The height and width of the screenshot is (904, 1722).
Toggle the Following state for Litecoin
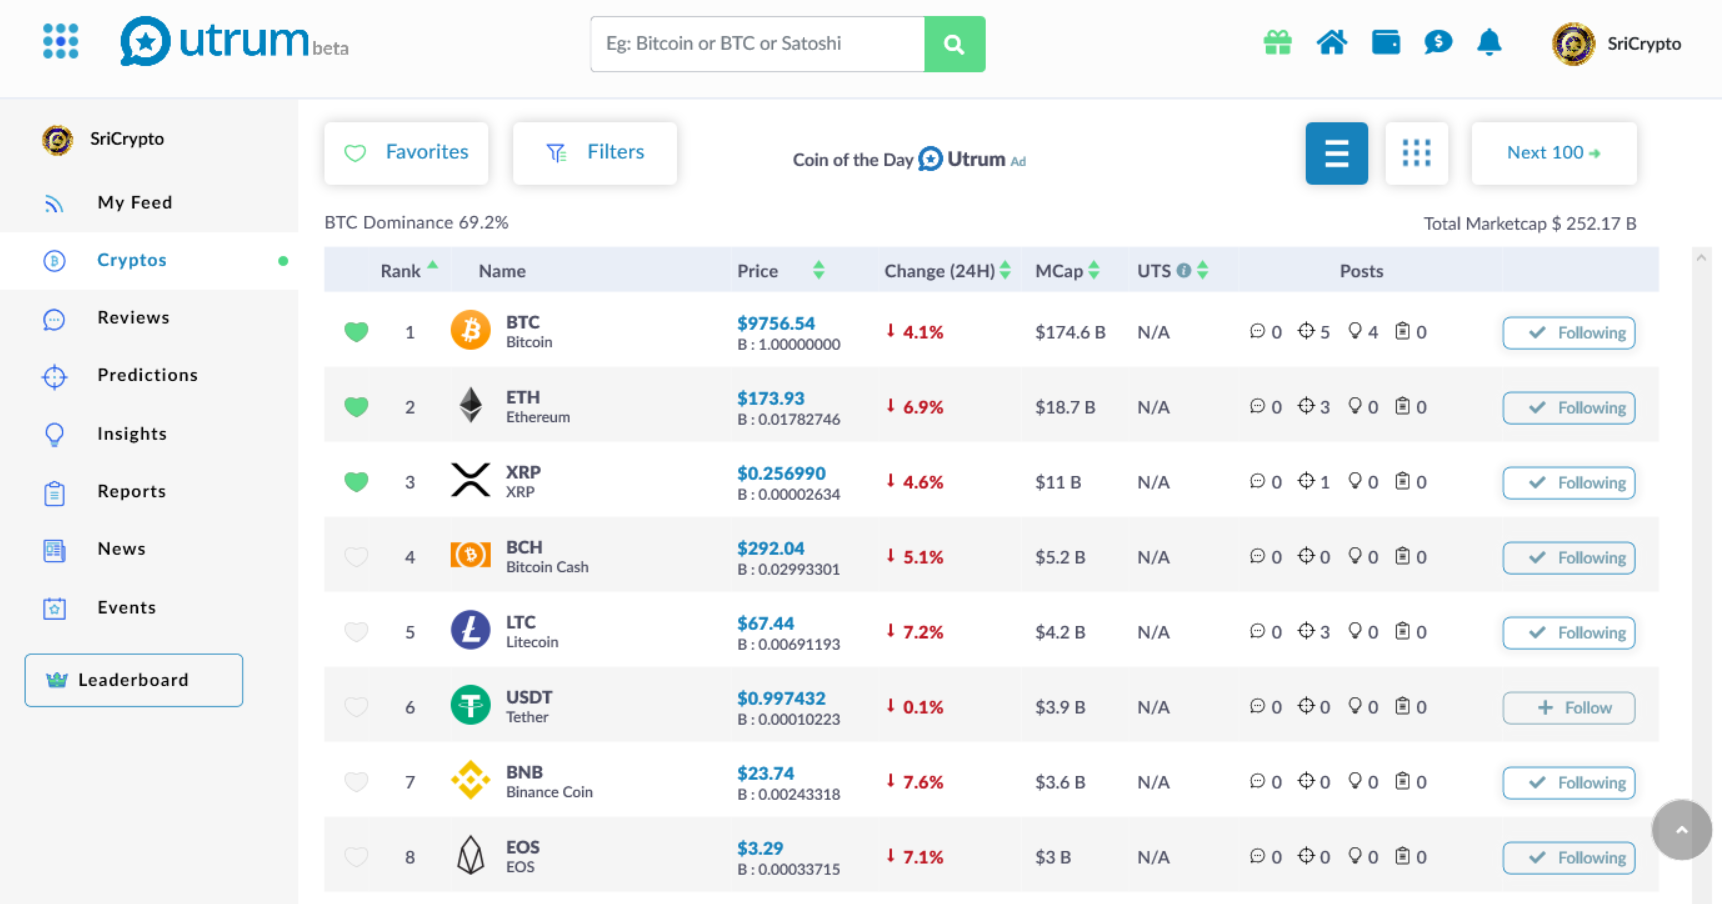click(x=1568, y=632)
